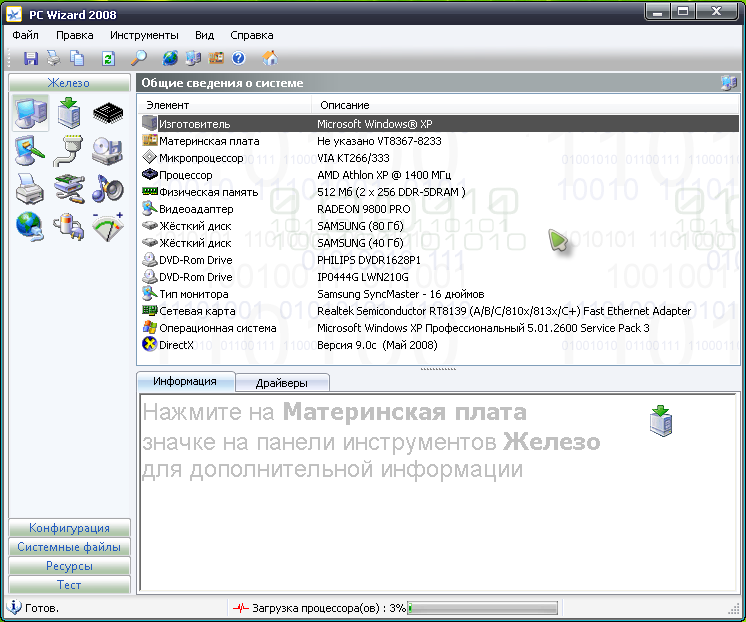Switch to the Информация tab

pos(185,381)
